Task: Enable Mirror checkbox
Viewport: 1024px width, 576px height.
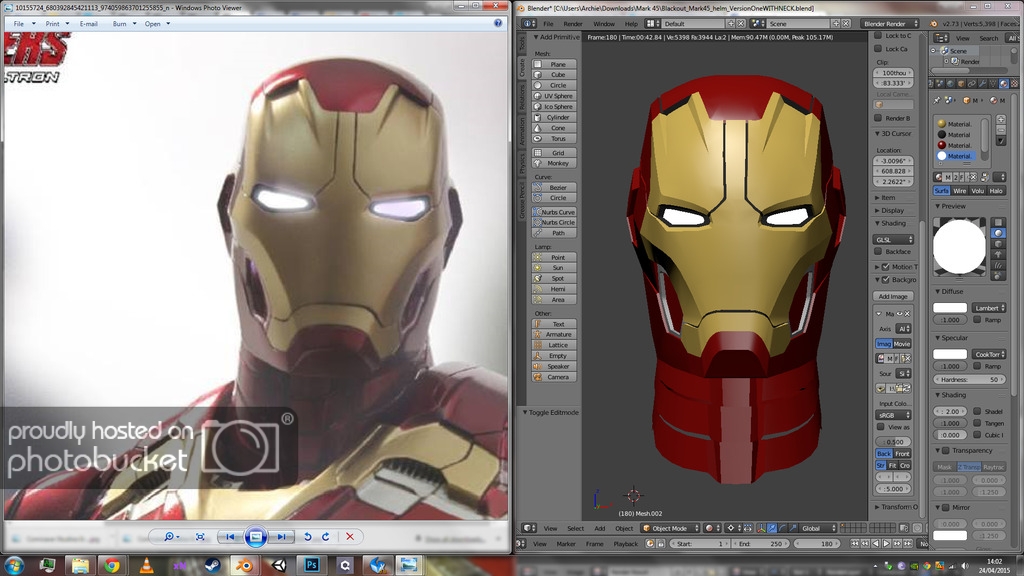Action: (946, 507)
